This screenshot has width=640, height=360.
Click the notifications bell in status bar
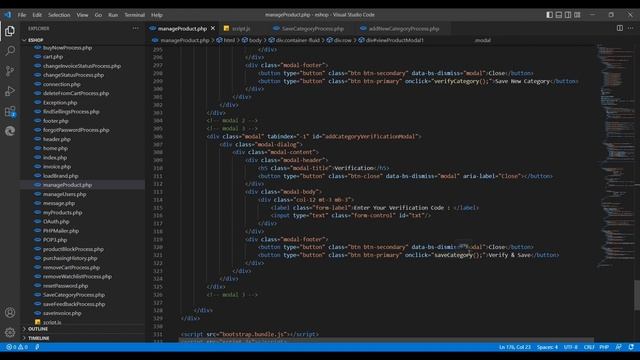631,347
